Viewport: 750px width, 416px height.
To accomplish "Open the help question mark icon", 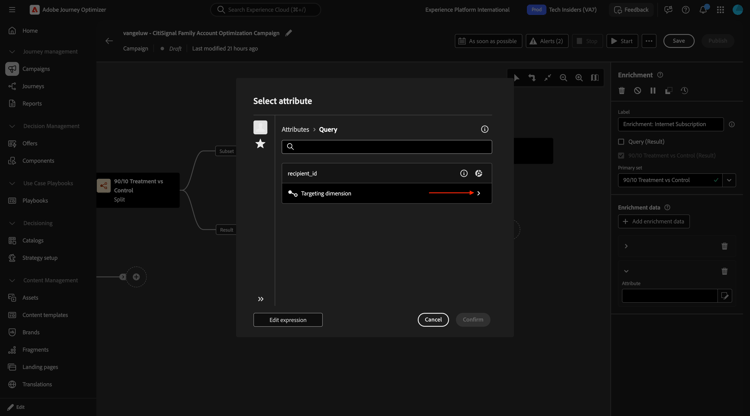I will pos(685,10).
